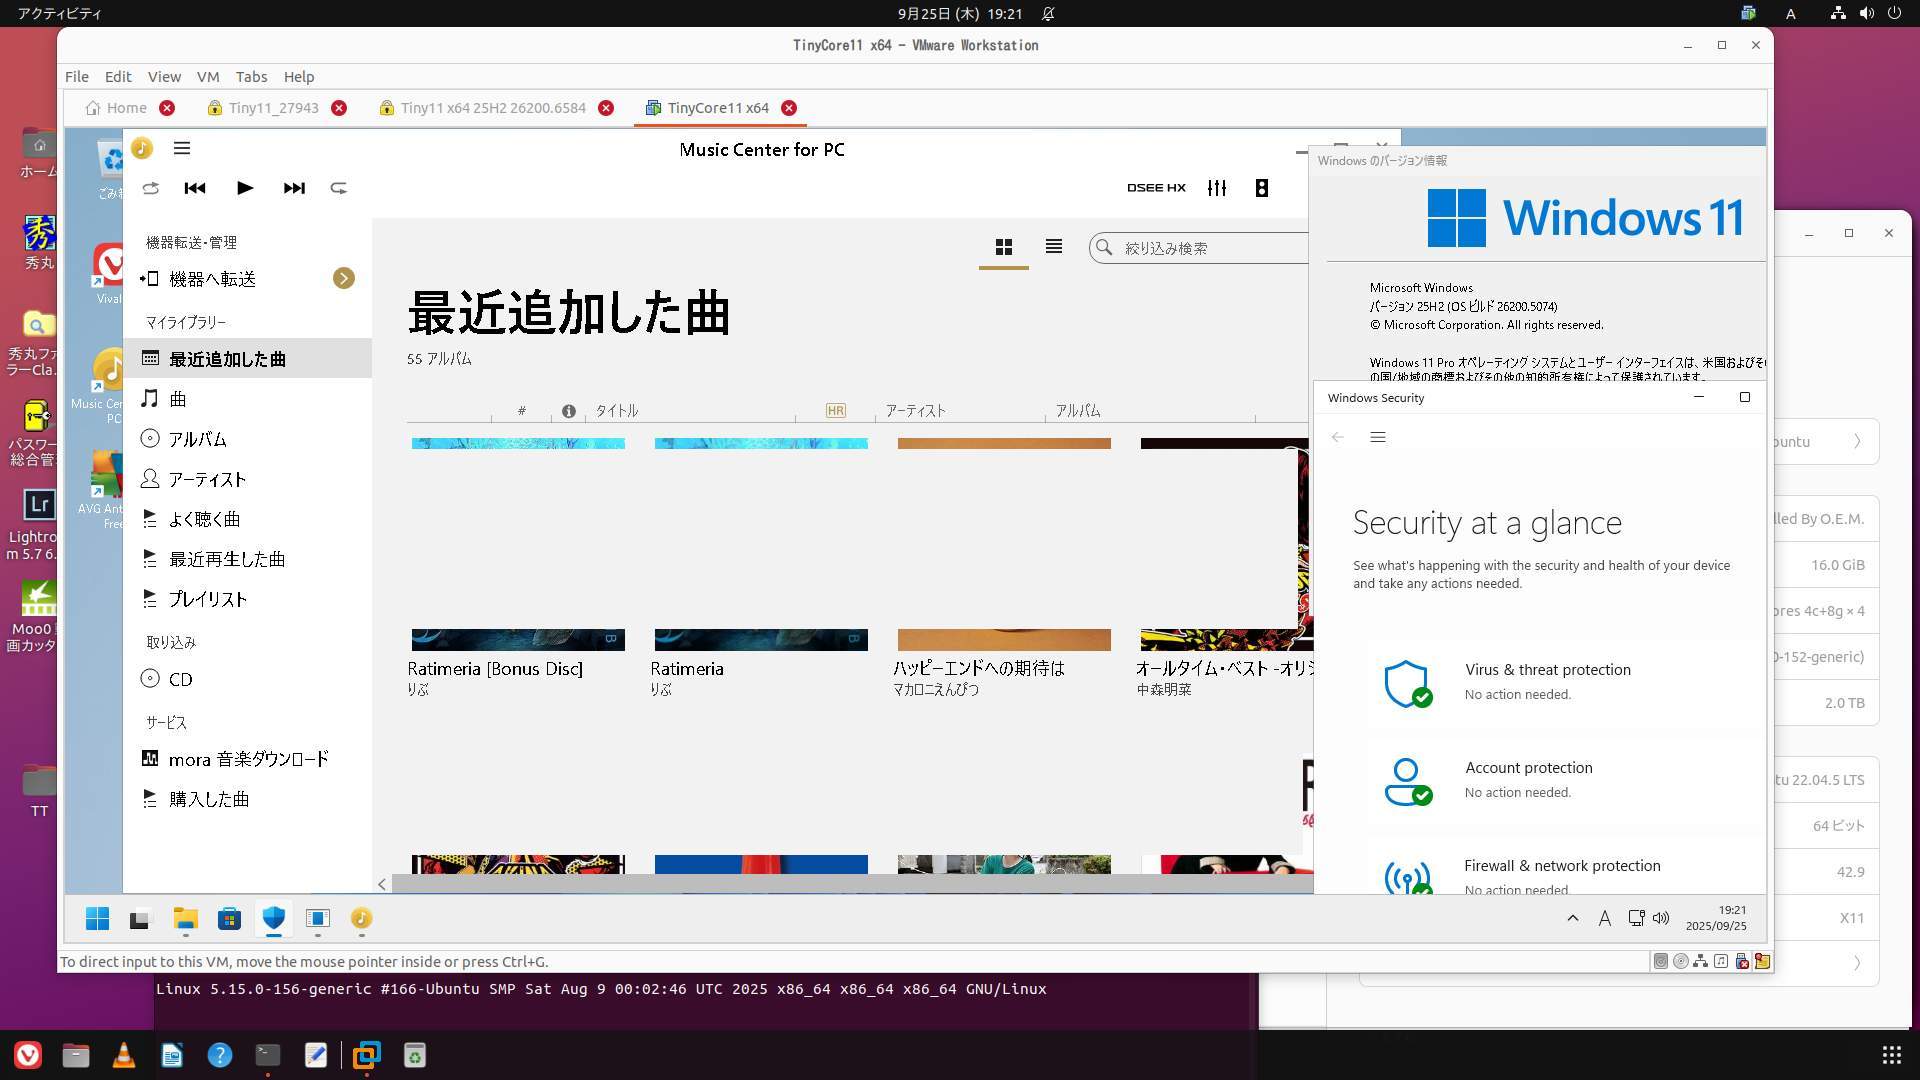The height and width of the screenshot is (1080, 1920).
Task: Open Virus & threat protection
Action: point(1547,670)
